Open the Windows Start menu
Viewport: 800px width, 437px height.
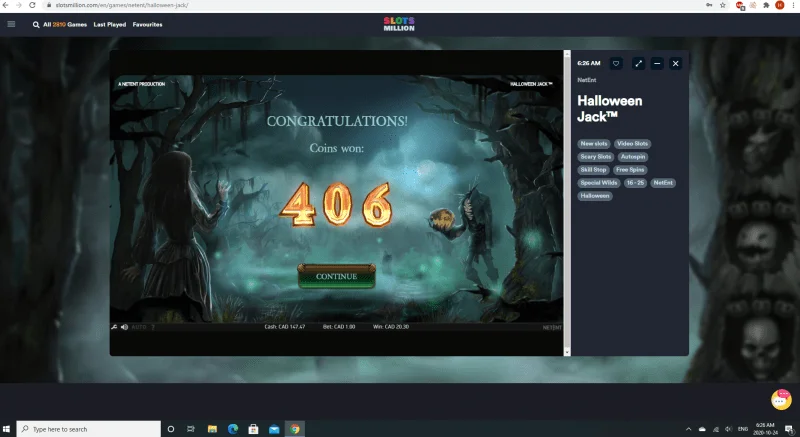coord(6,429)
